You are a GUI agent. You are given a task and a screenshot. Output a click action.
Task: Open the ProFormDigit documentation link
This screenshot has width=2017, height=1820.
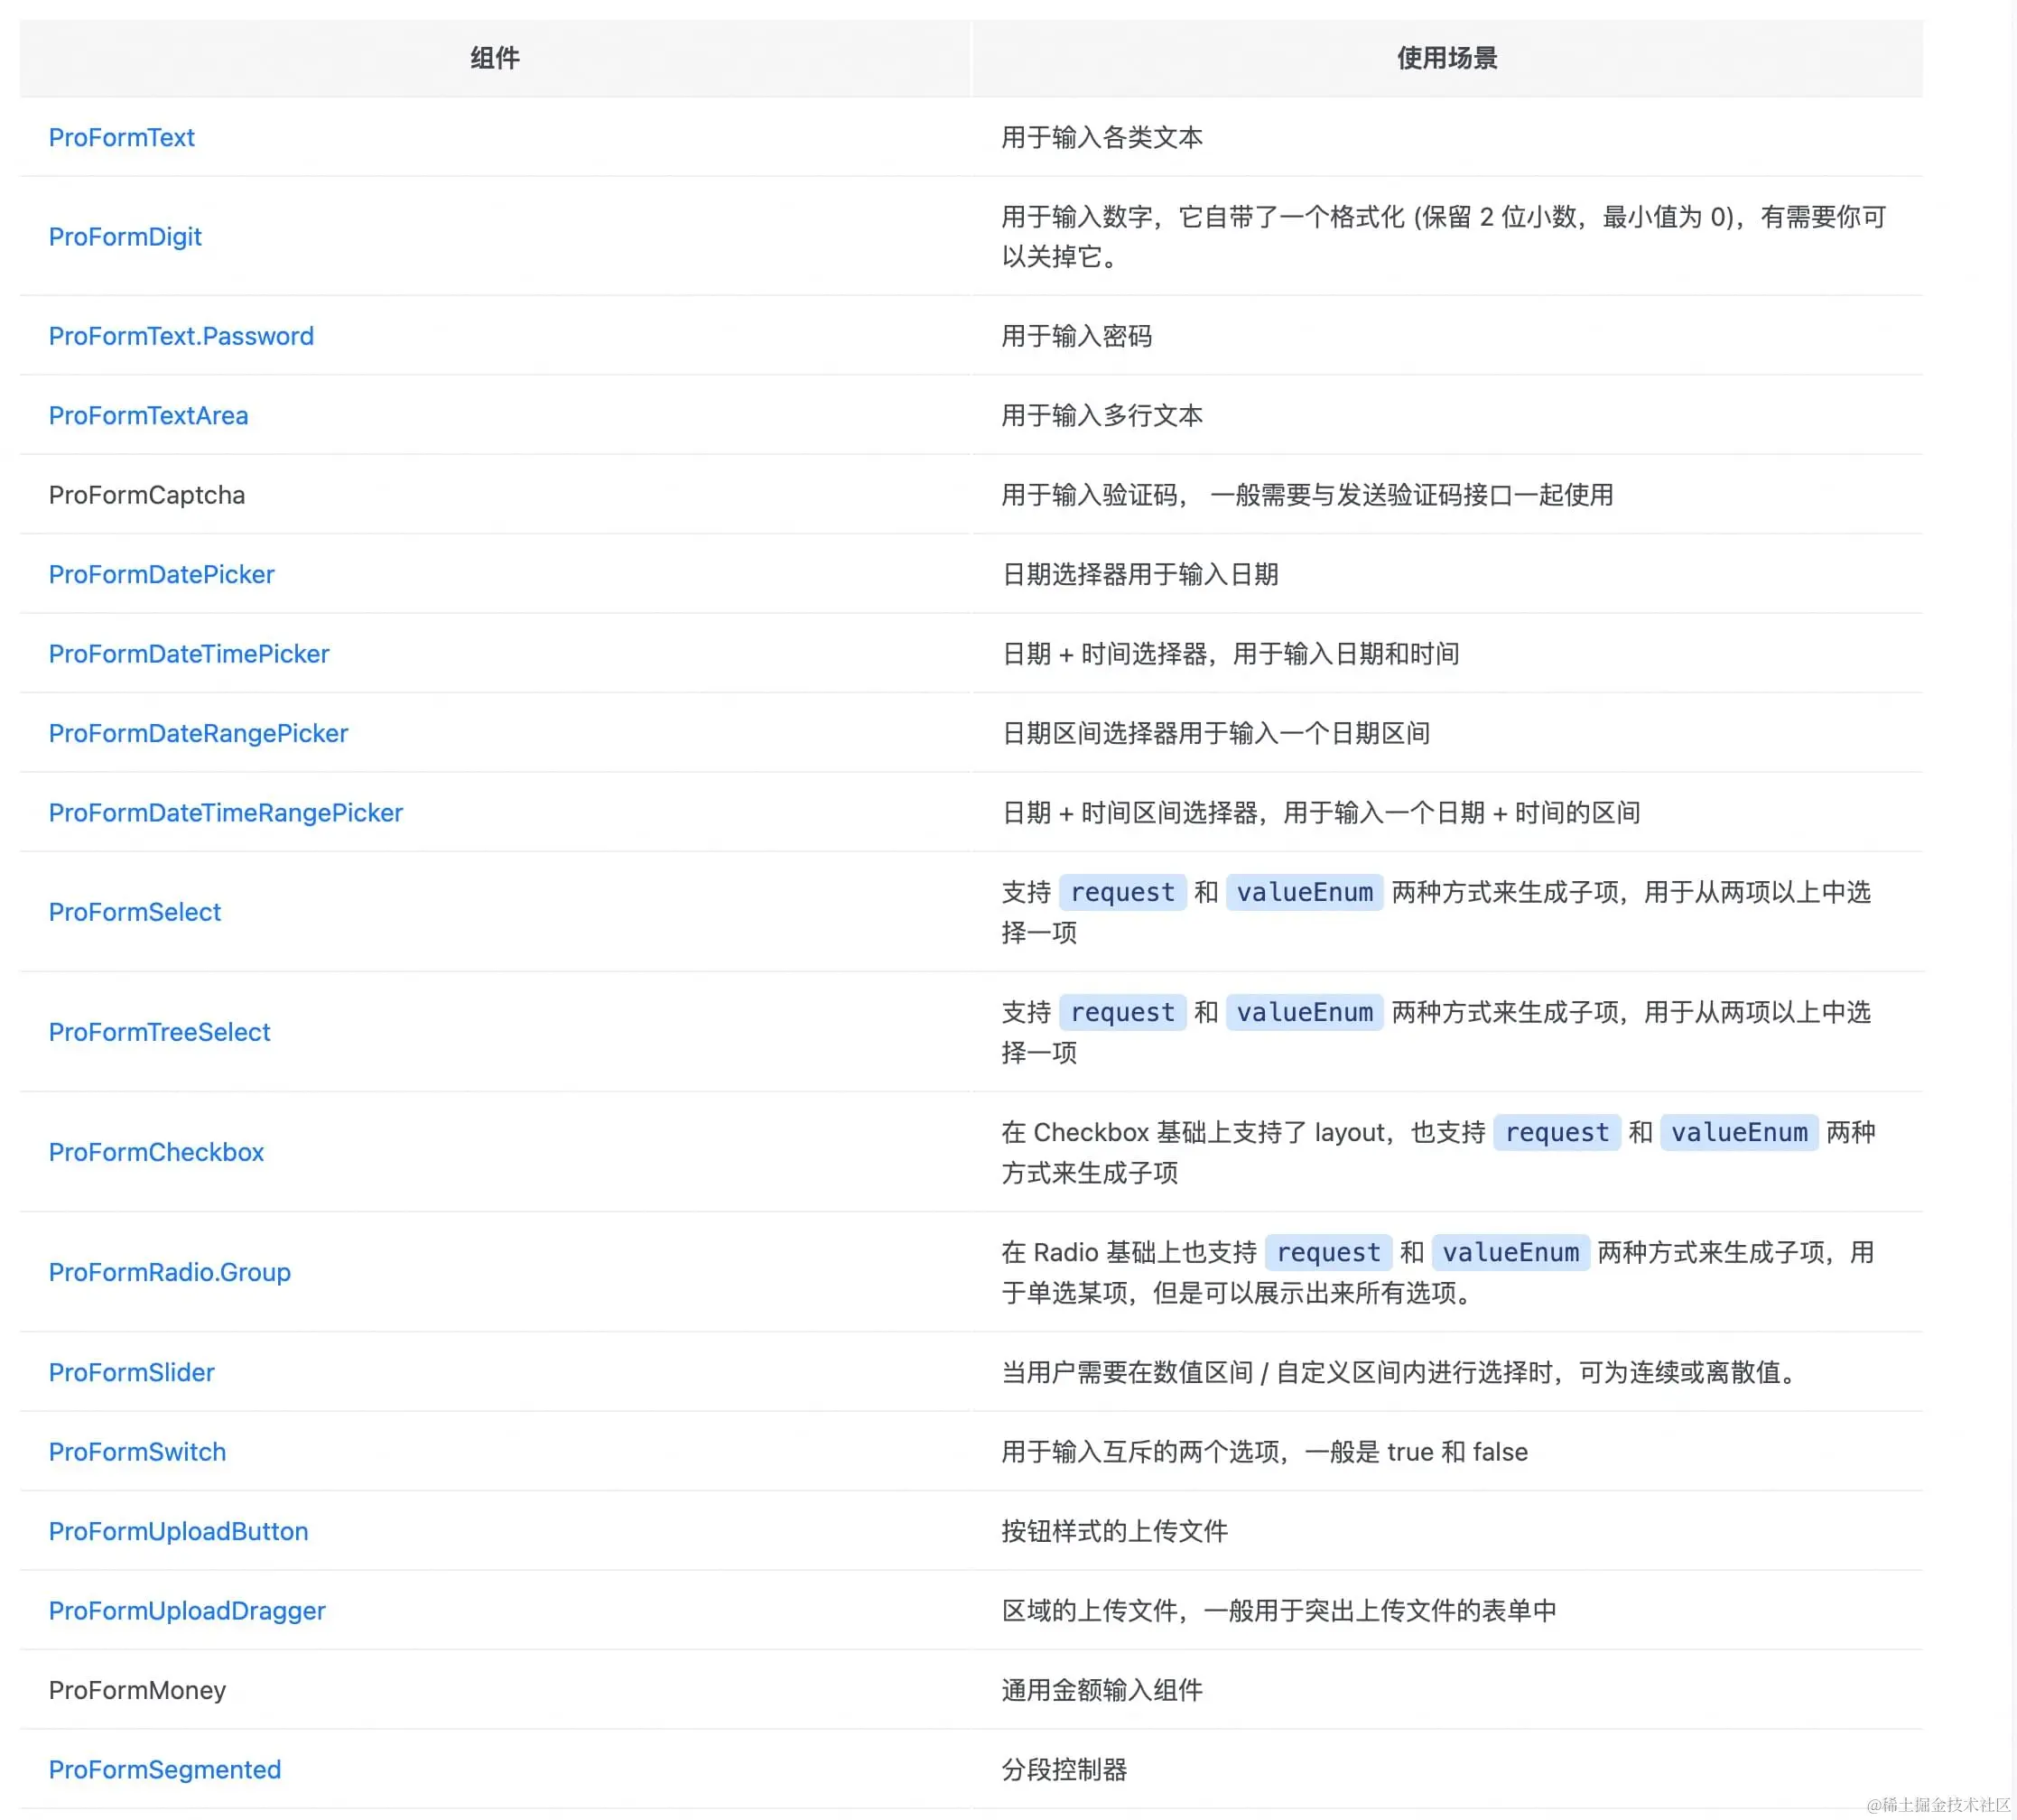pyautogui.click(x=125, y=237)
